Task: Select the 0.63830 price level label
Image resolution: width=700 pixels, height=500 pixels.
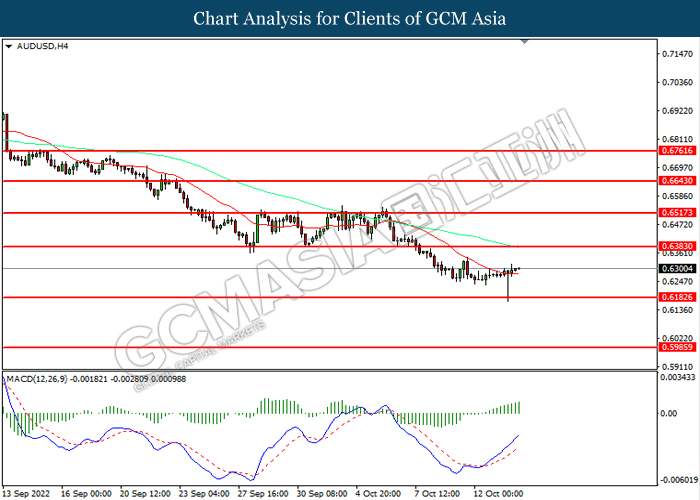Action: (x=677, y=246)
